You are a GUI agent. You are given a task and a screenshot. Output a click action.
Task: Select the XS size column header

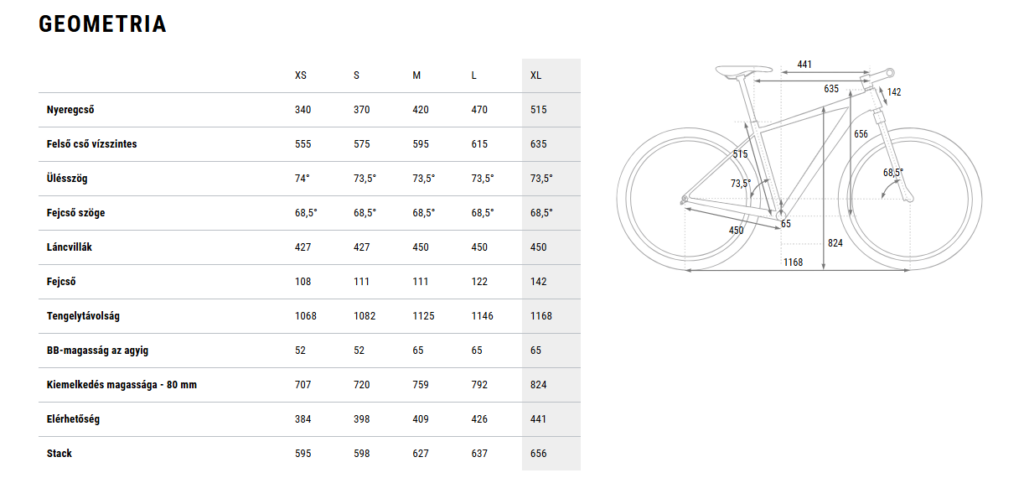301,76
